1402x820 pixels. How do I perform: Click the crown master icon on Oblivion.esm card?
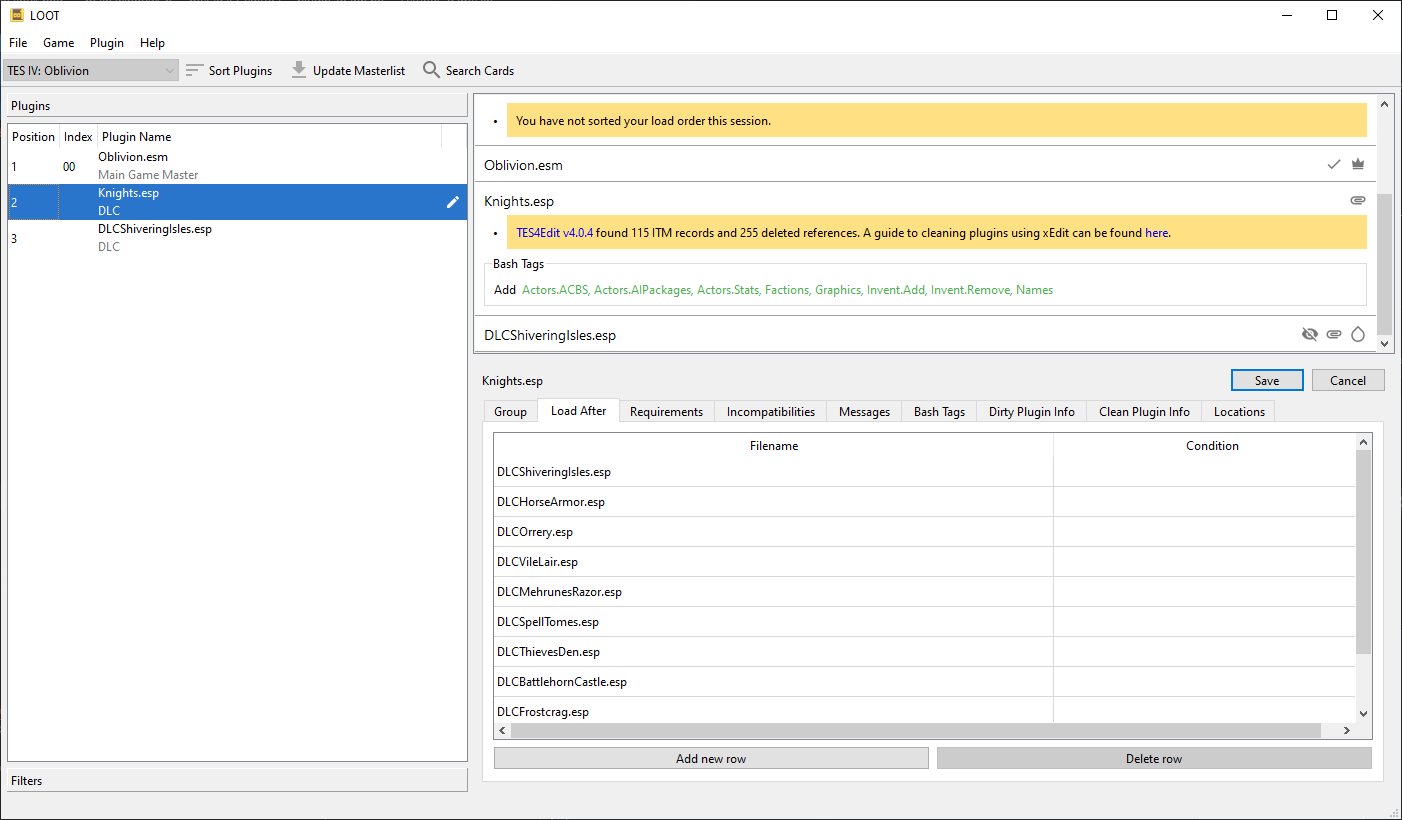click(x=1358, y=164)
